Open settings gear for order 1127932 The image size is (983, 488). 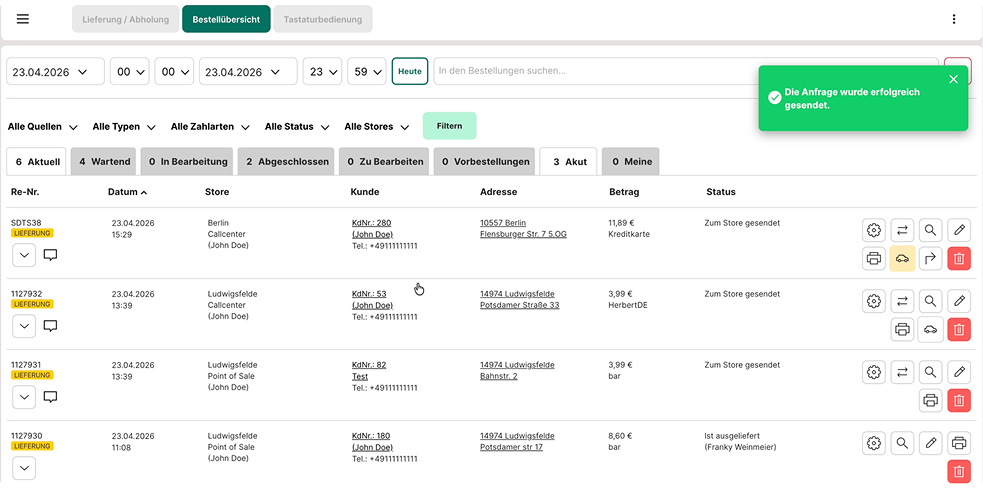click(x=873, y=301)
